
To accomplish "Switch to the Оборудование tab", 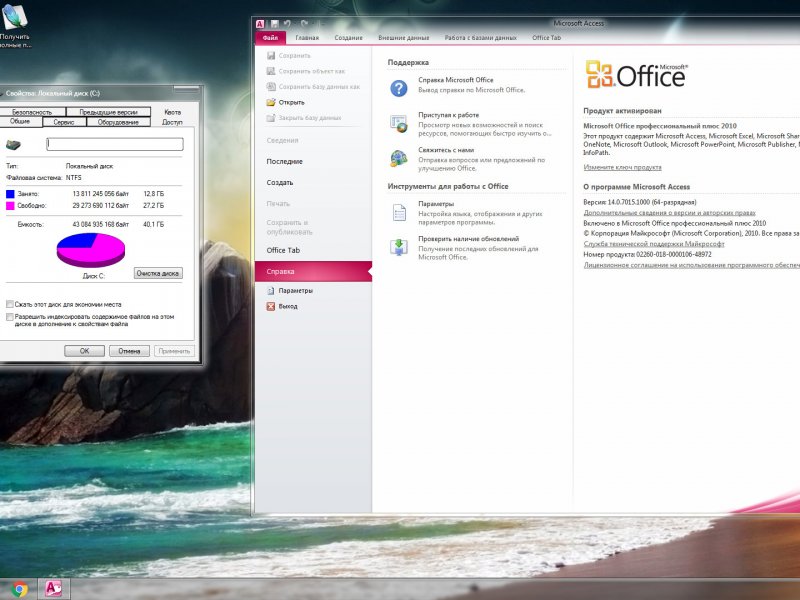I will tap(118, 122).
